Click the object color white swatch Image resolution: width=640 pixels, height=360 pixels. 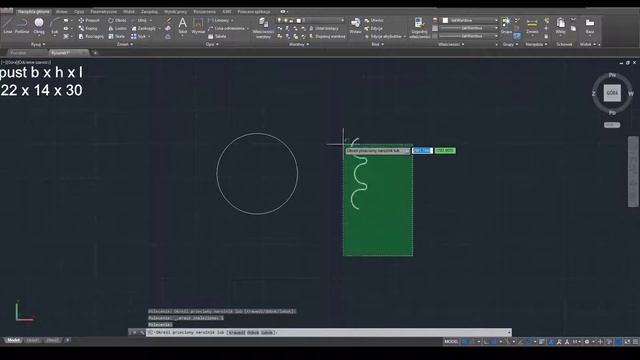point(445,20)
